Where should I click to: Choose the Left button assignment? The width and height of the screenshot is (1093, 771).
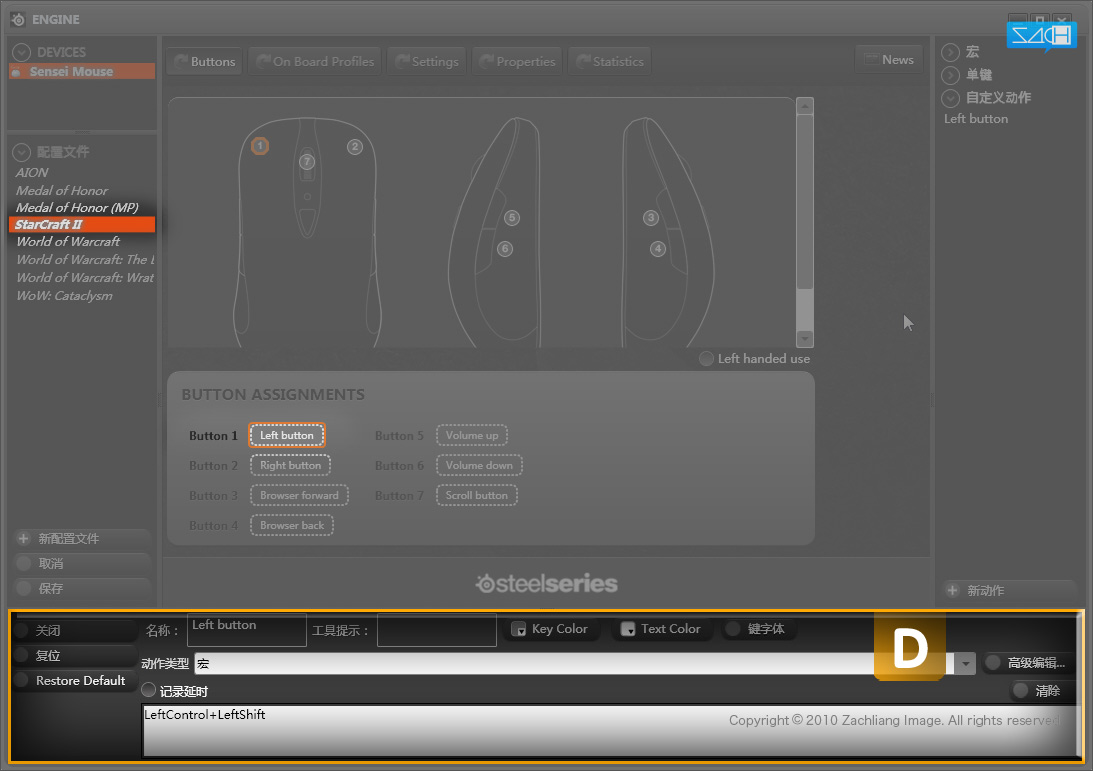pyautogui.click(x=286, y=435)
